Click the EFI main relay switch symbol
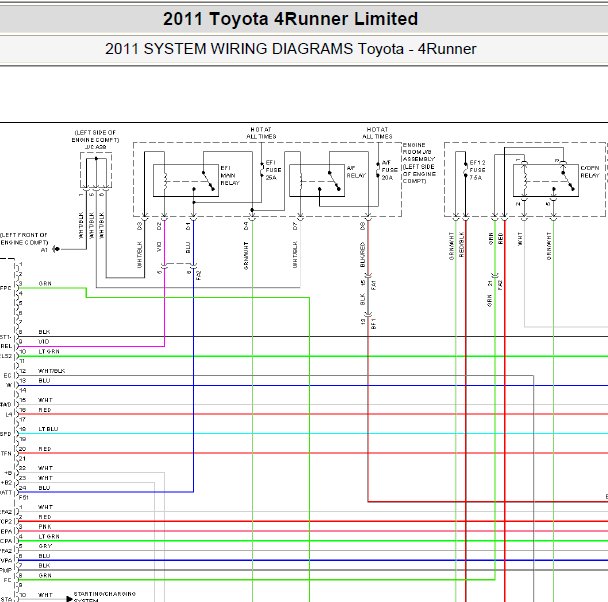Image resolution: width=608 pixels, height=602 pixels. click(208, 181)
